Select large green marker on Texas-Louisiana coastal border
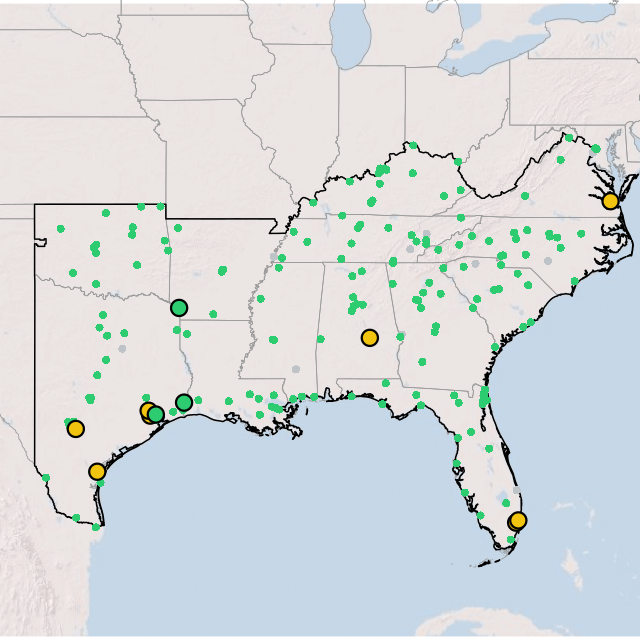The width and height of the screenshot is (640, 640). (x=184, y=403)
